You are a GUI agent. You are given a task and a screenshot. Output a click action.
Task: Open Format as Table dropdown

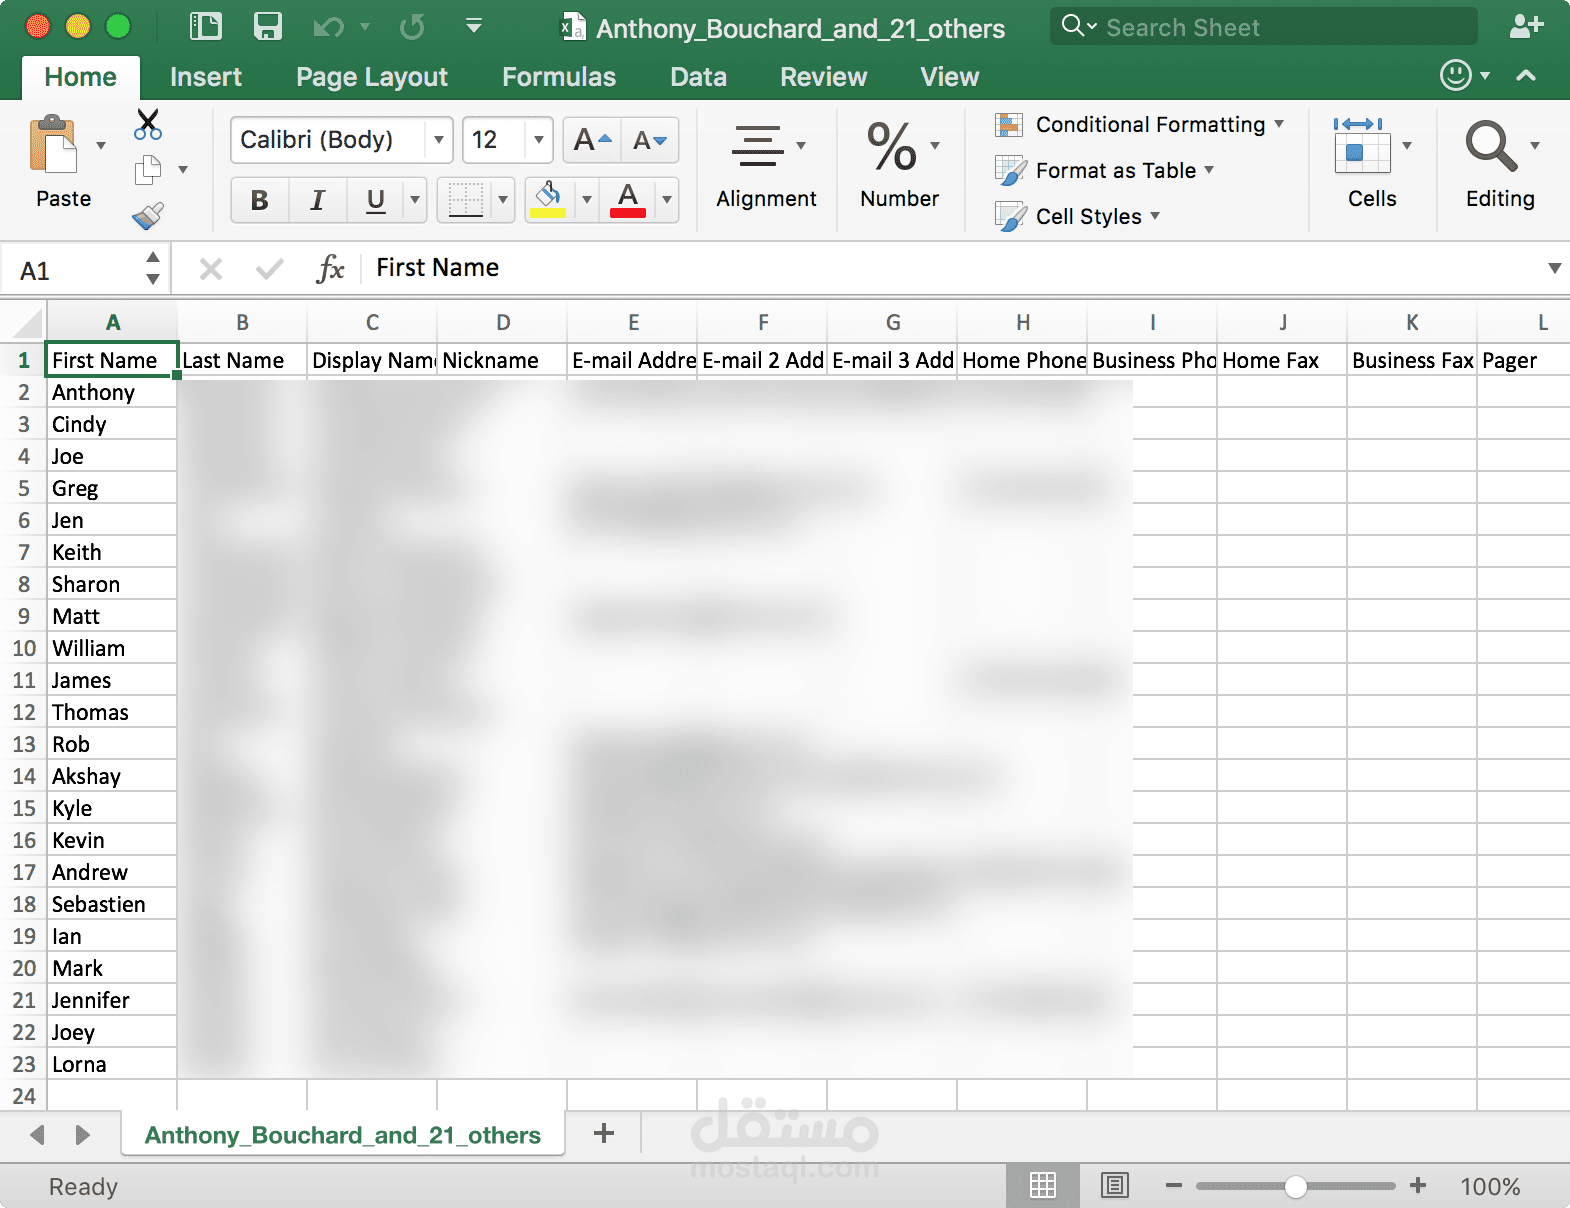pyautogui.click(x=1105, y=171)
